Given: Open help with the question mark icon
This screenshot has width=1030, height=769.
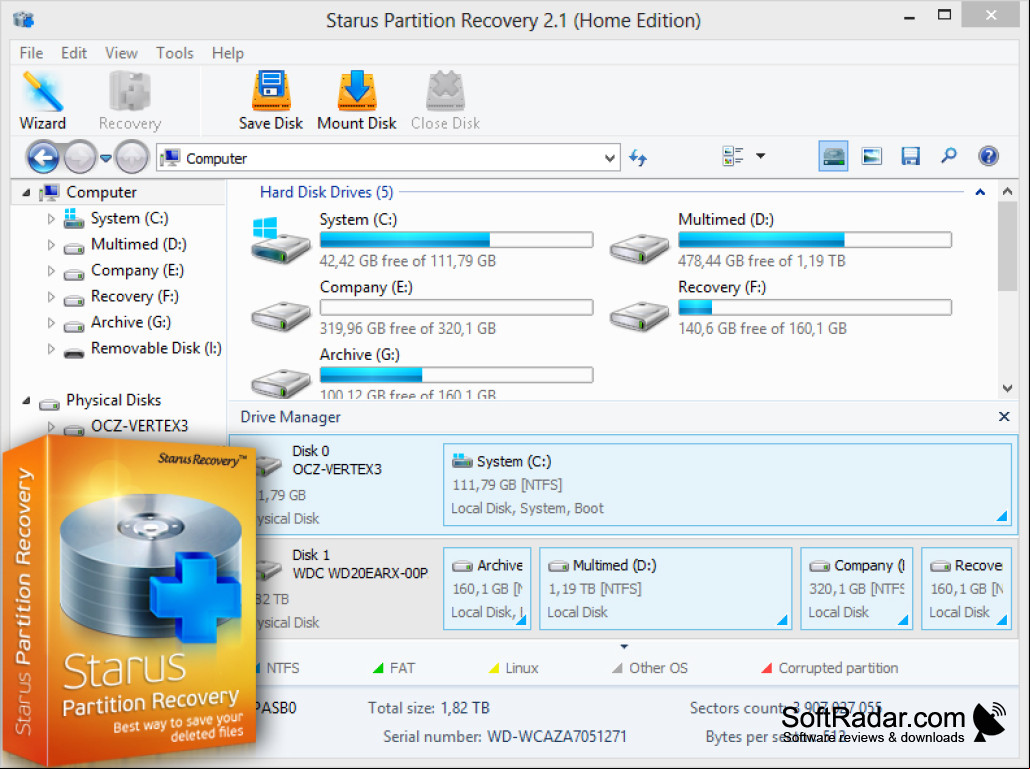Looking at the screenshot, I should coord(988,156).
